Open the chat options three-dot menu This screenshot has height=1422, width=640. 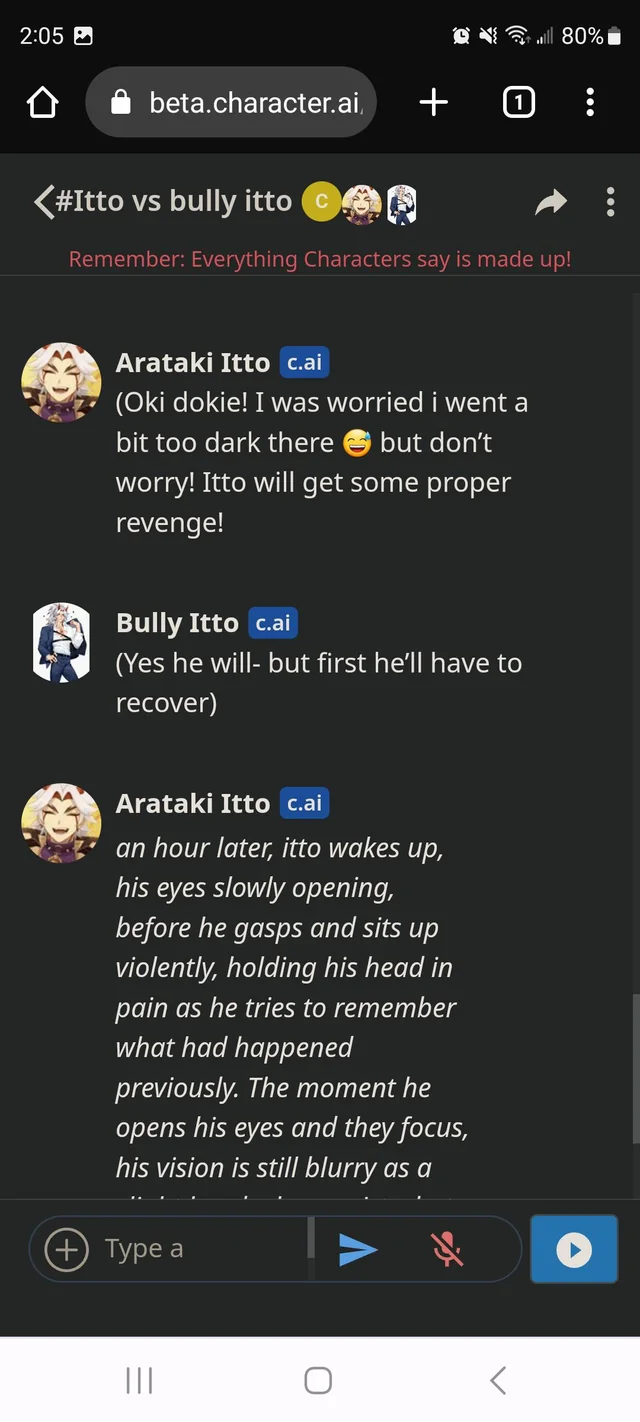(610, 202)
